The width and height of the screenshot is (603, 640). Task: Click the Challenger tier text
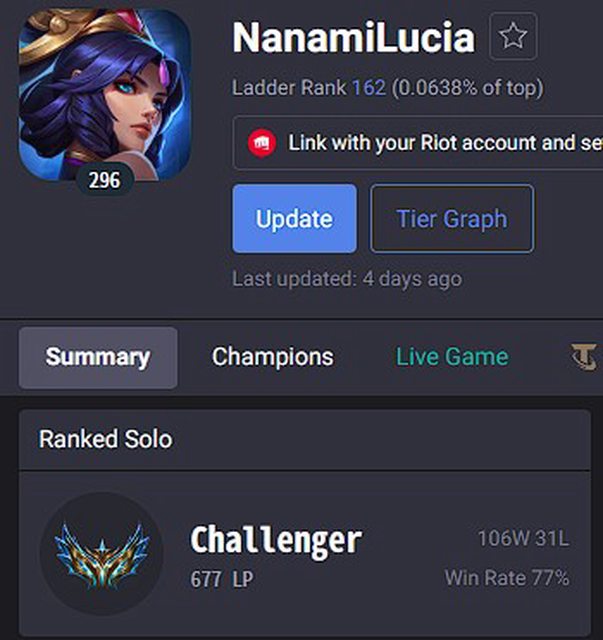[x=276, y=540]
